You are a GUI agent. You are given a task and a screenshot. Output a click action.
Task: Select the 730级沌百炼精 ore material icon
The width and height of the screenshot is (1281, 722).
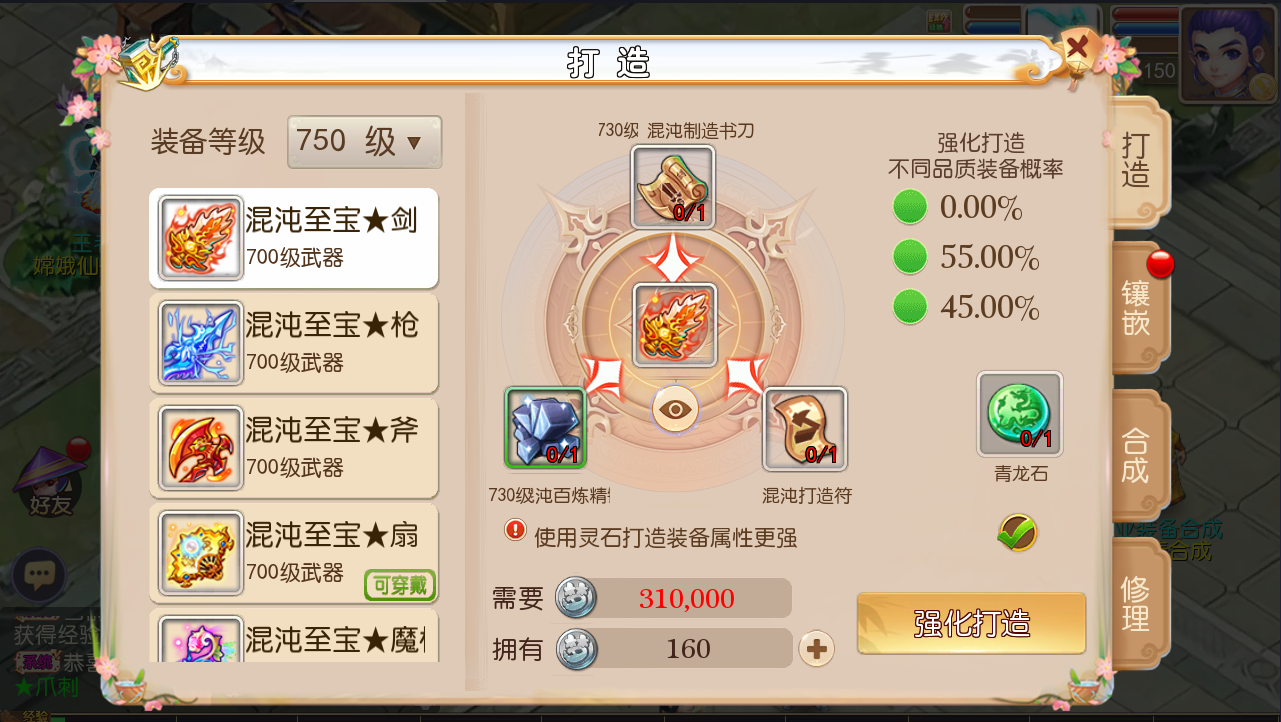pos(545,428)
